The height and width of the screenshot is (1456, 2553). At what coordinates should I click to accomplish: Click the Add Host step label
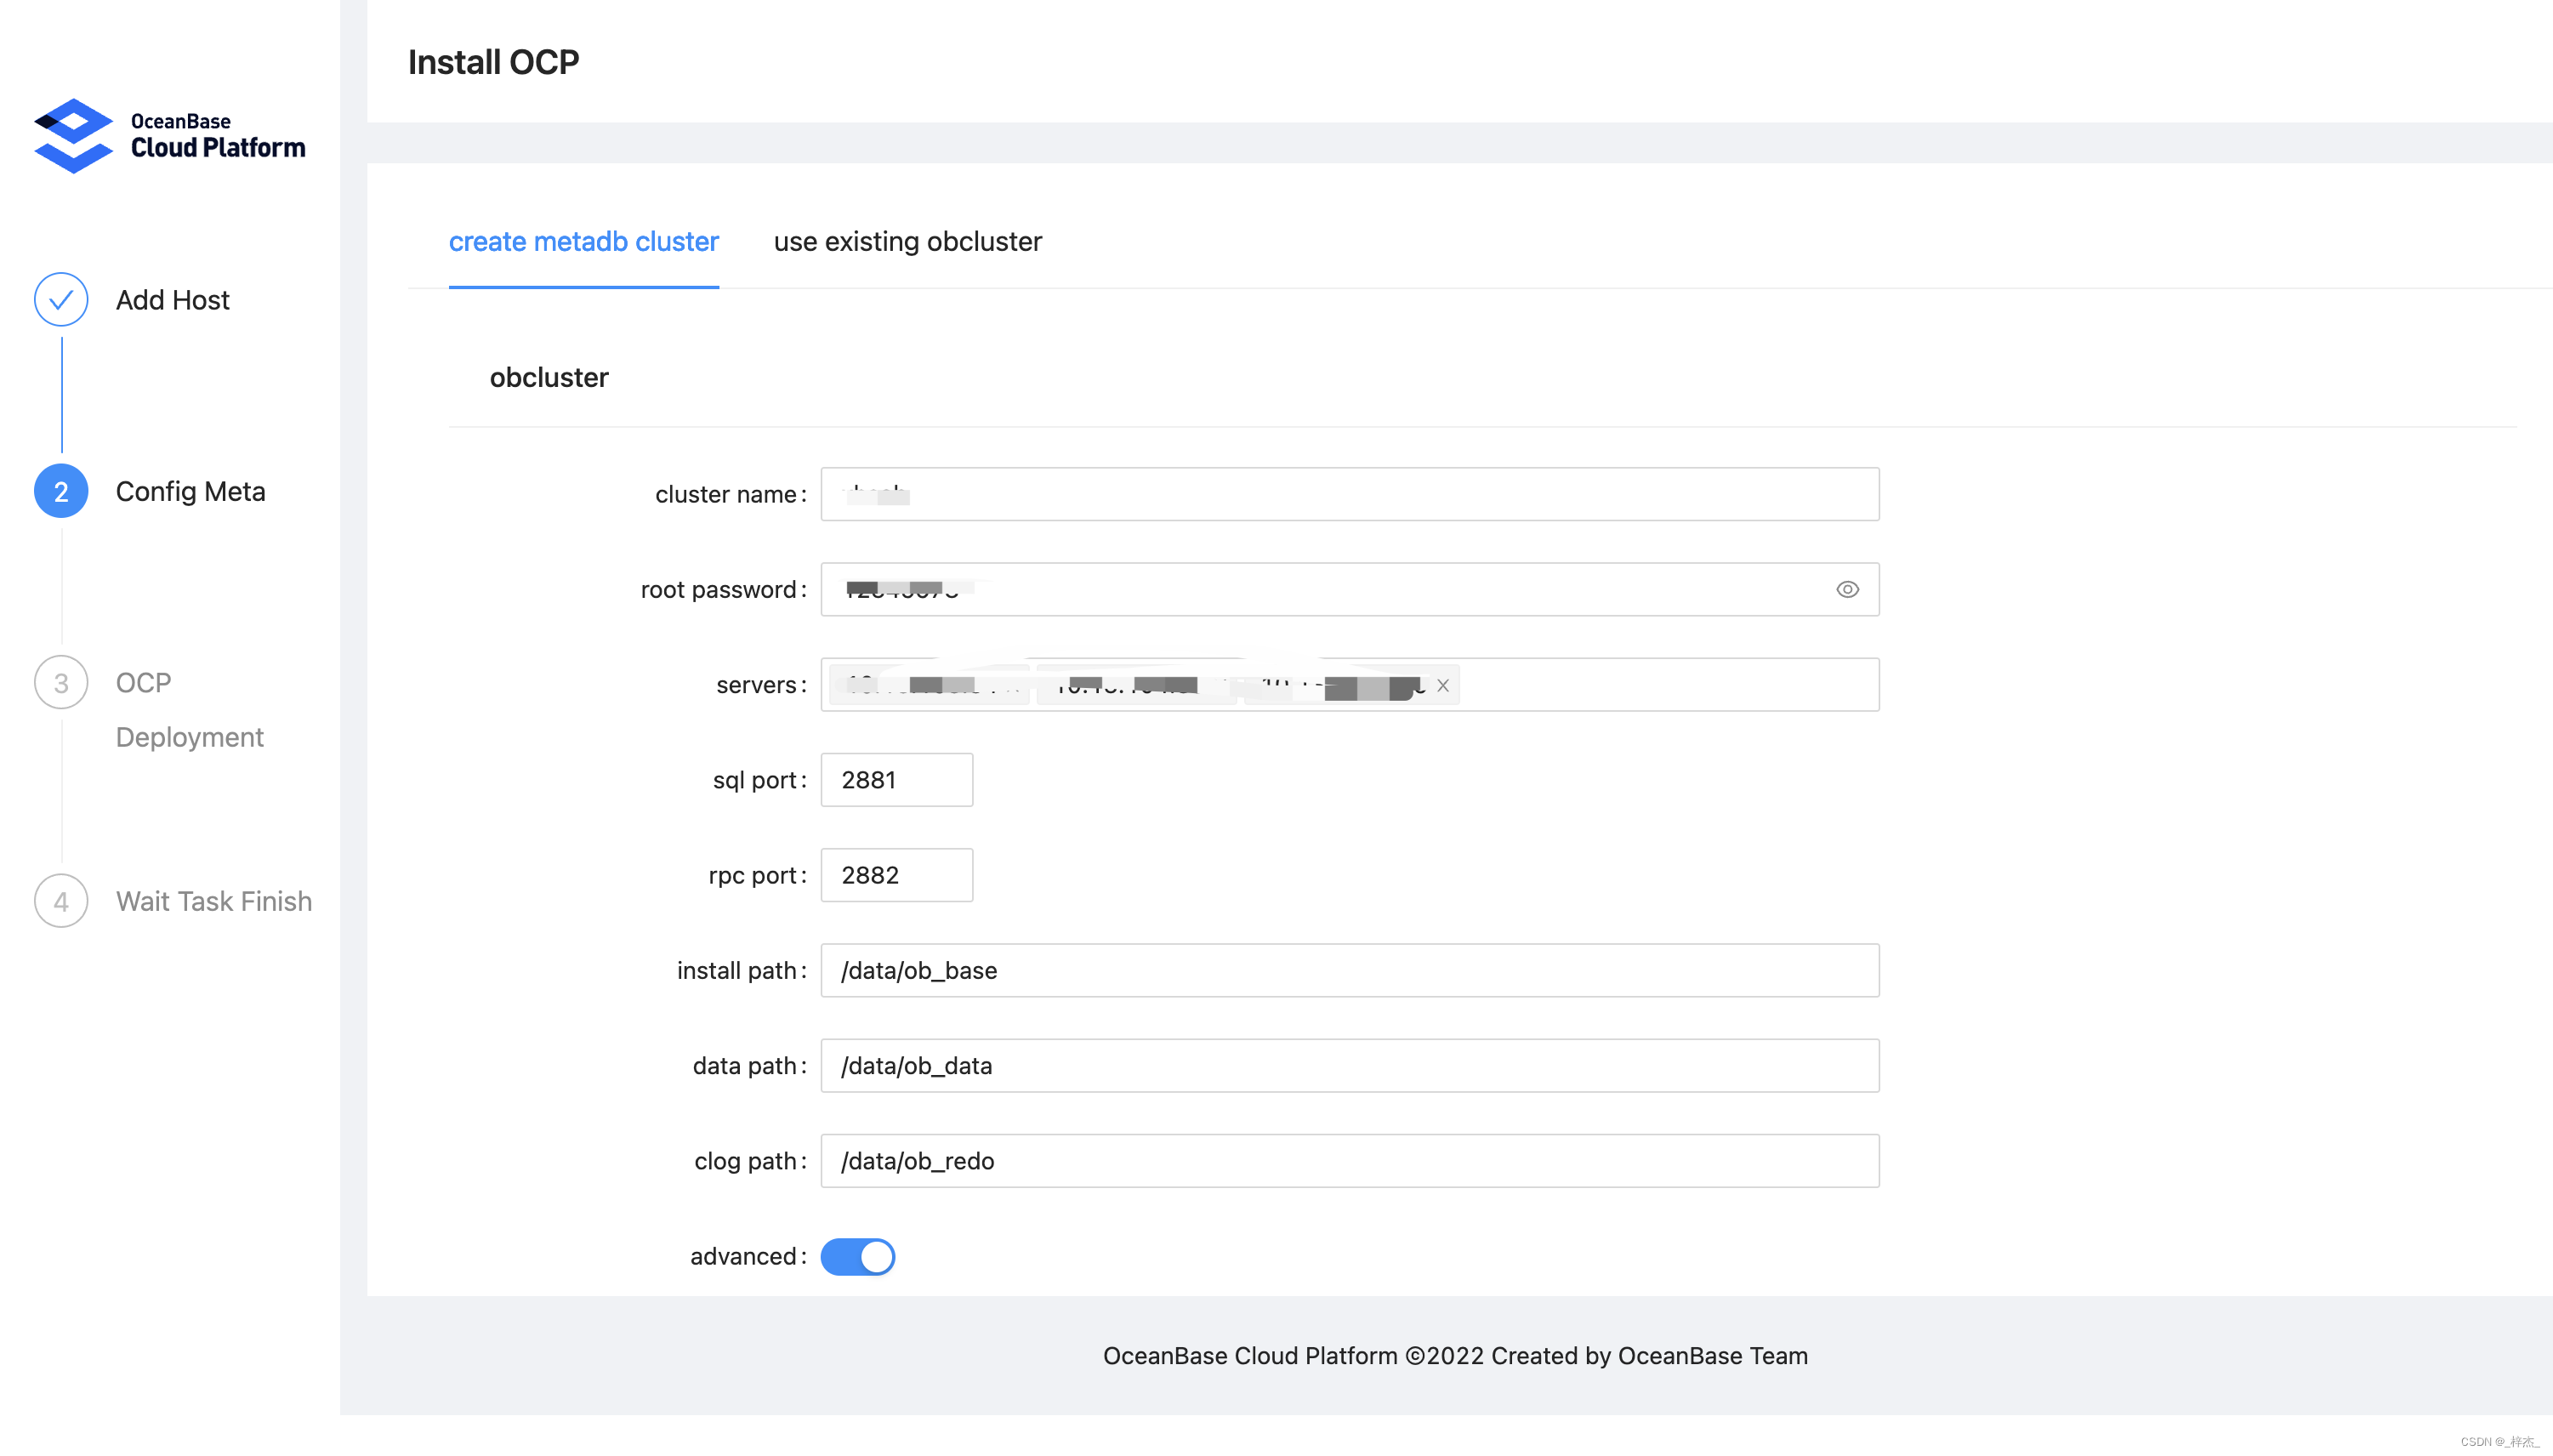coord(172,300)
